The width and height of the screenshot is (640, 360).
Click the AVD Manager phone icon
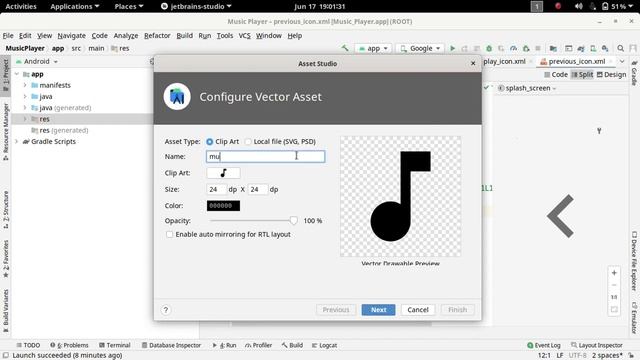pos(593,48)
